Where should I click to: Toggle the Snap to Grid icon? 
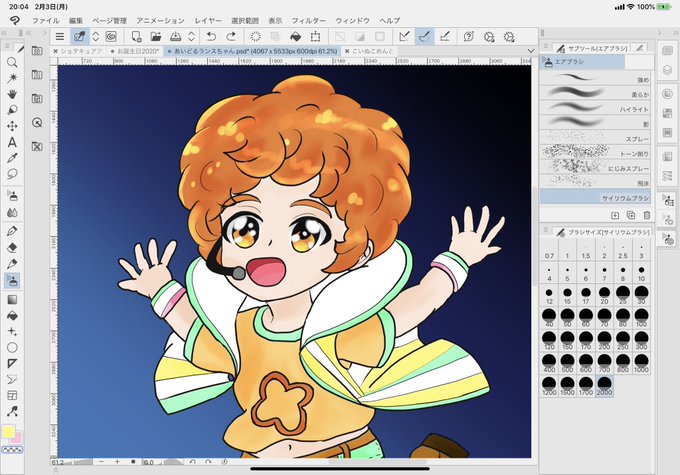click(445, 37)
